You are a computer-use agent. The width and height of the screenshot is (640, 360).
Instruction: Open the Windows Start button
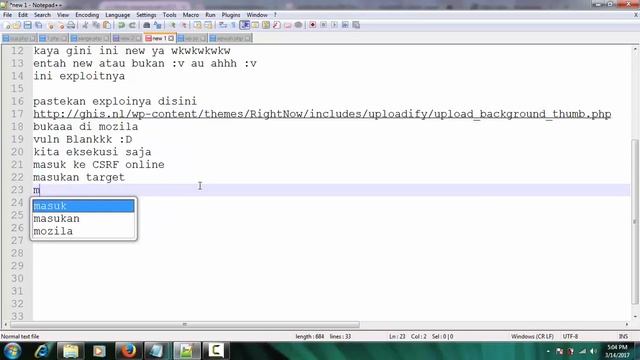coord(12,351)
